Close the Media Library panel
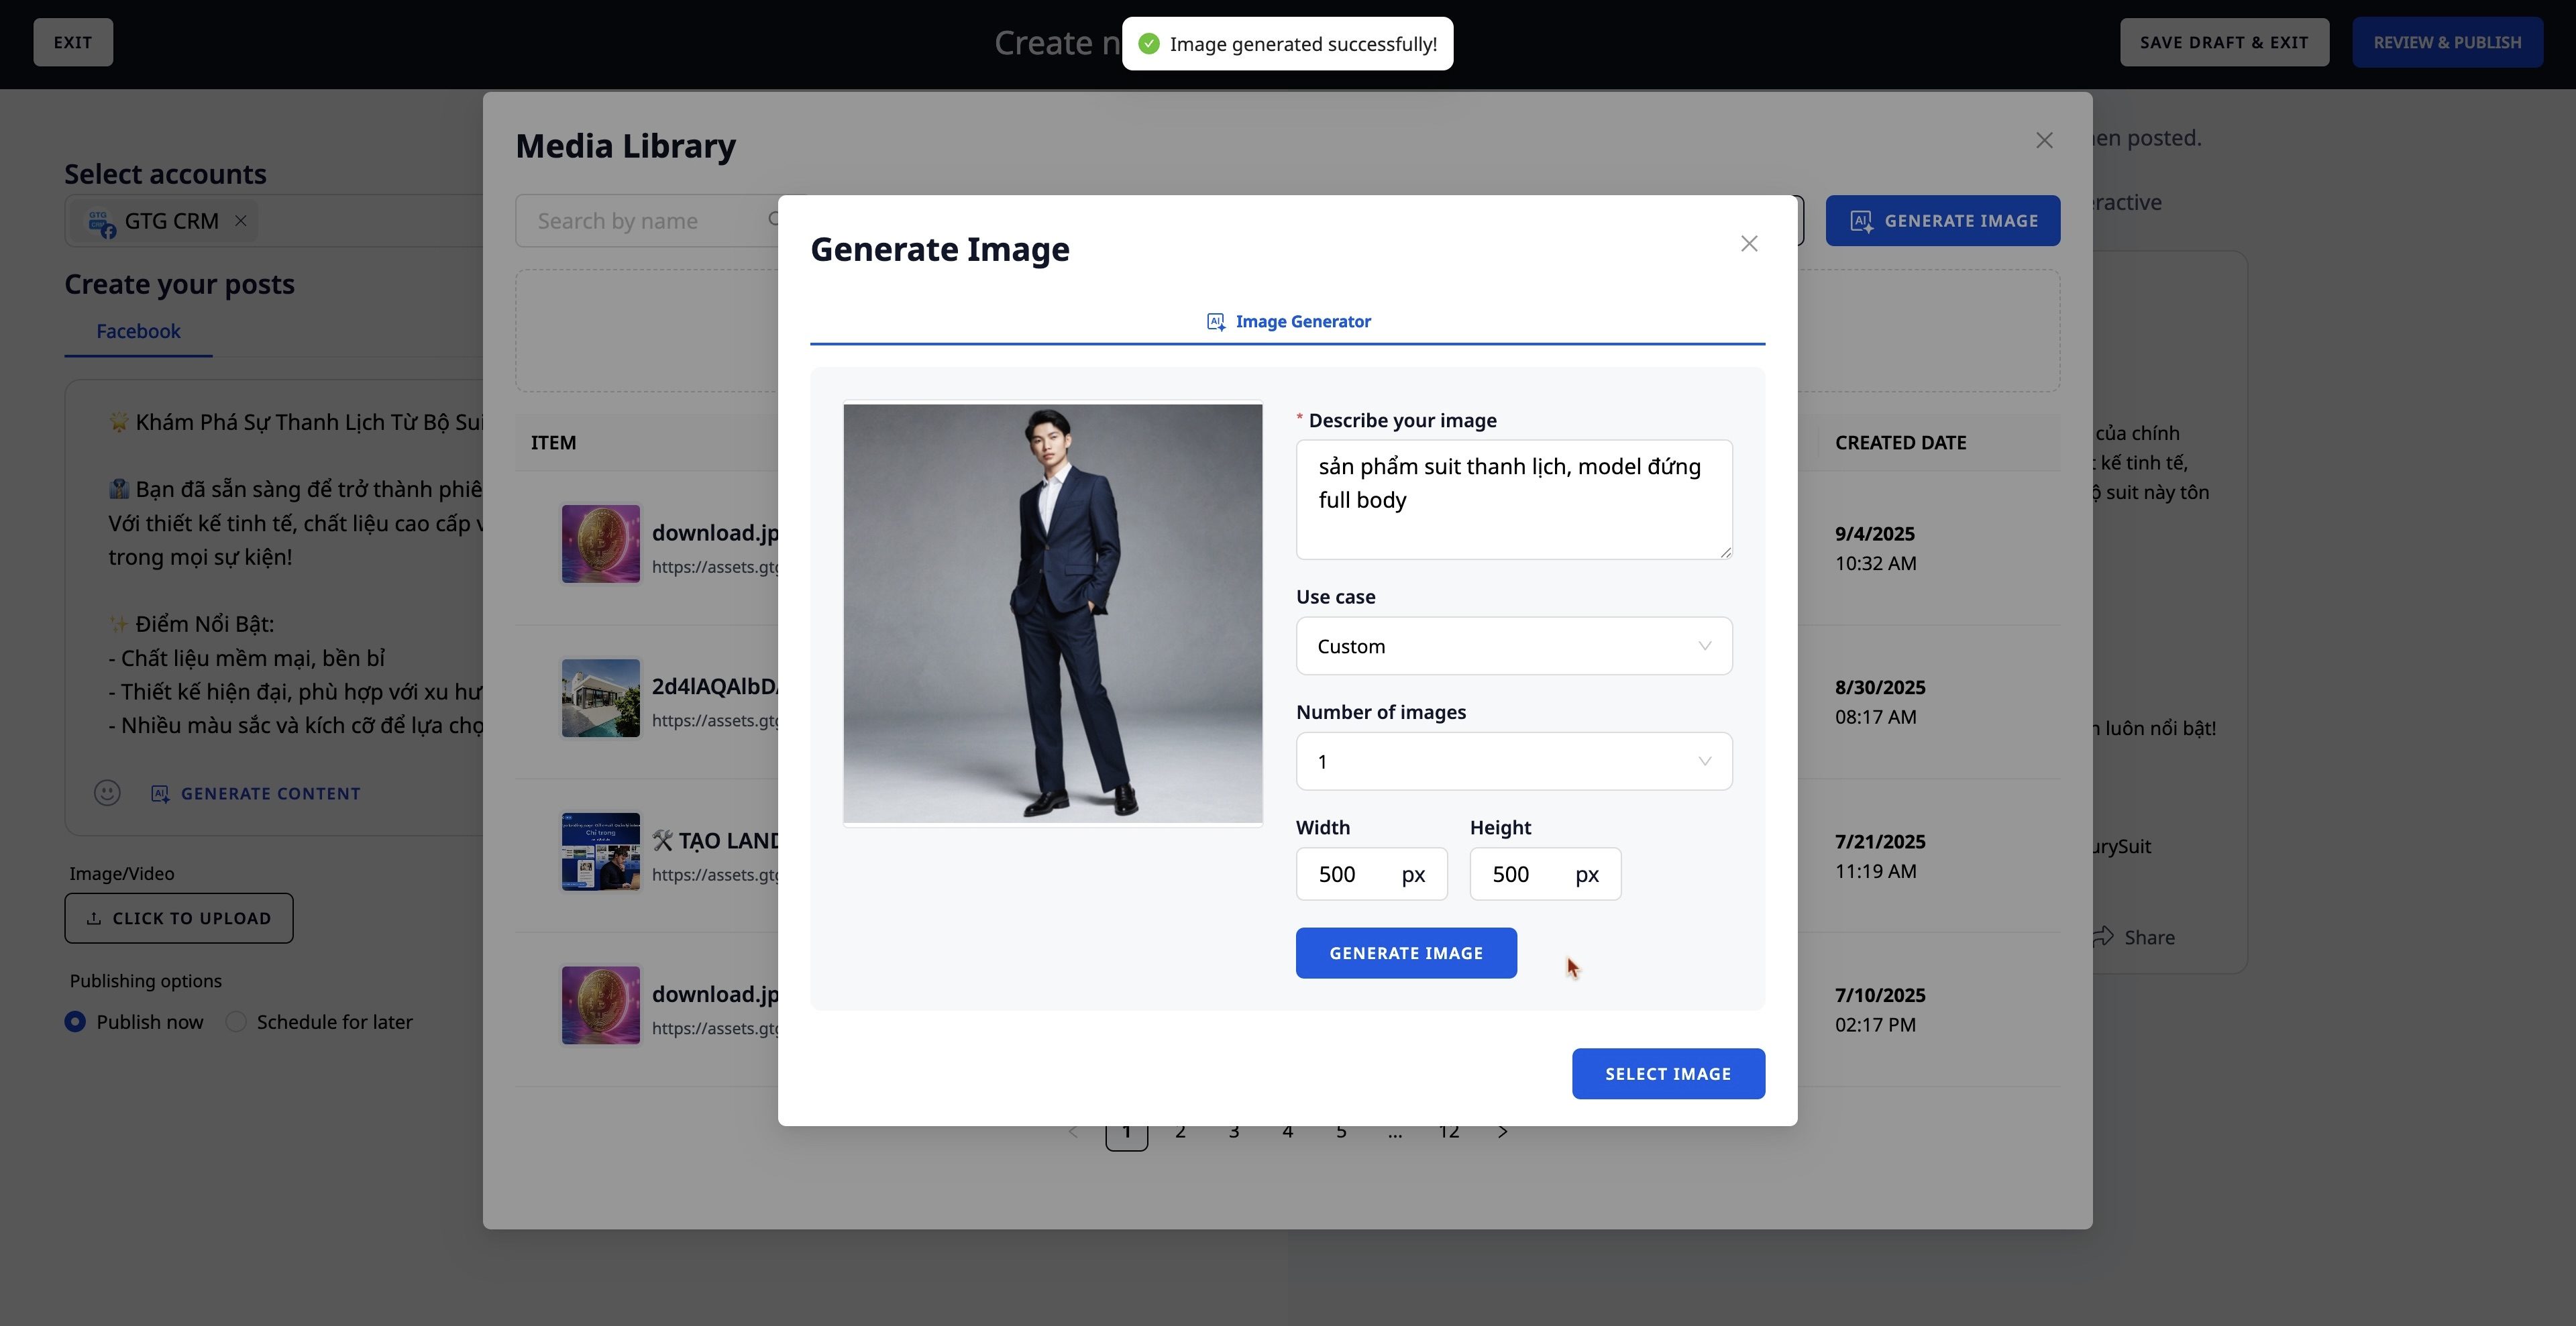Viewport: 2576px width, 1326px height. tap(2044, 141)
